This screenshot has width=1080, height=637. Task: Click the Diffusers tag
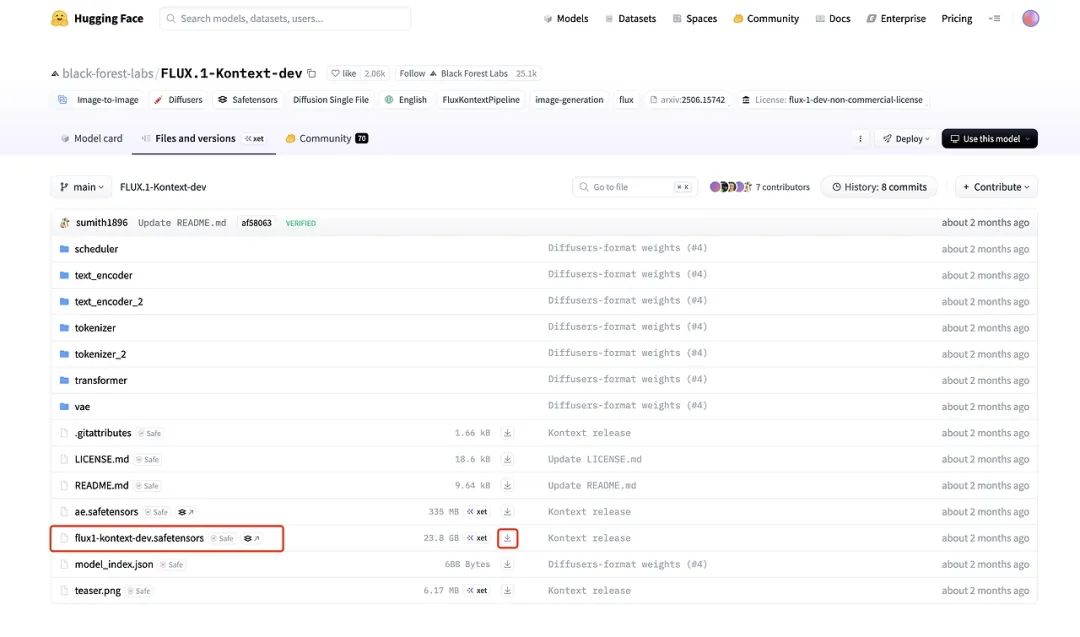178,100
